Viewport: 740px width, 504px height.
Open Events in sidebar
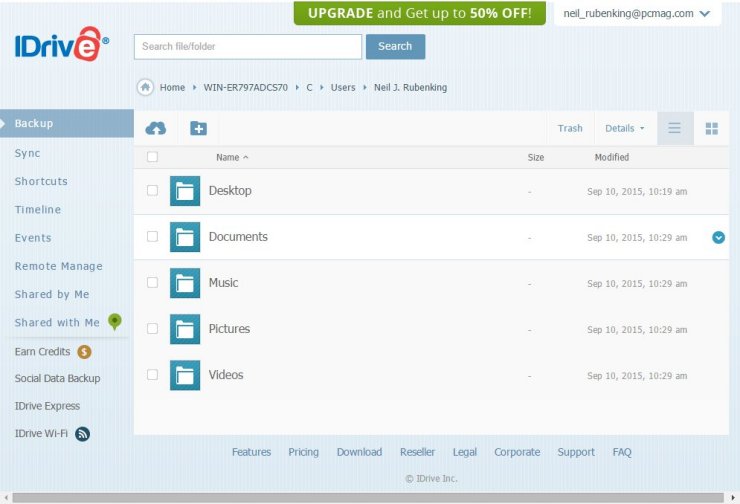[x=33, y=238]
